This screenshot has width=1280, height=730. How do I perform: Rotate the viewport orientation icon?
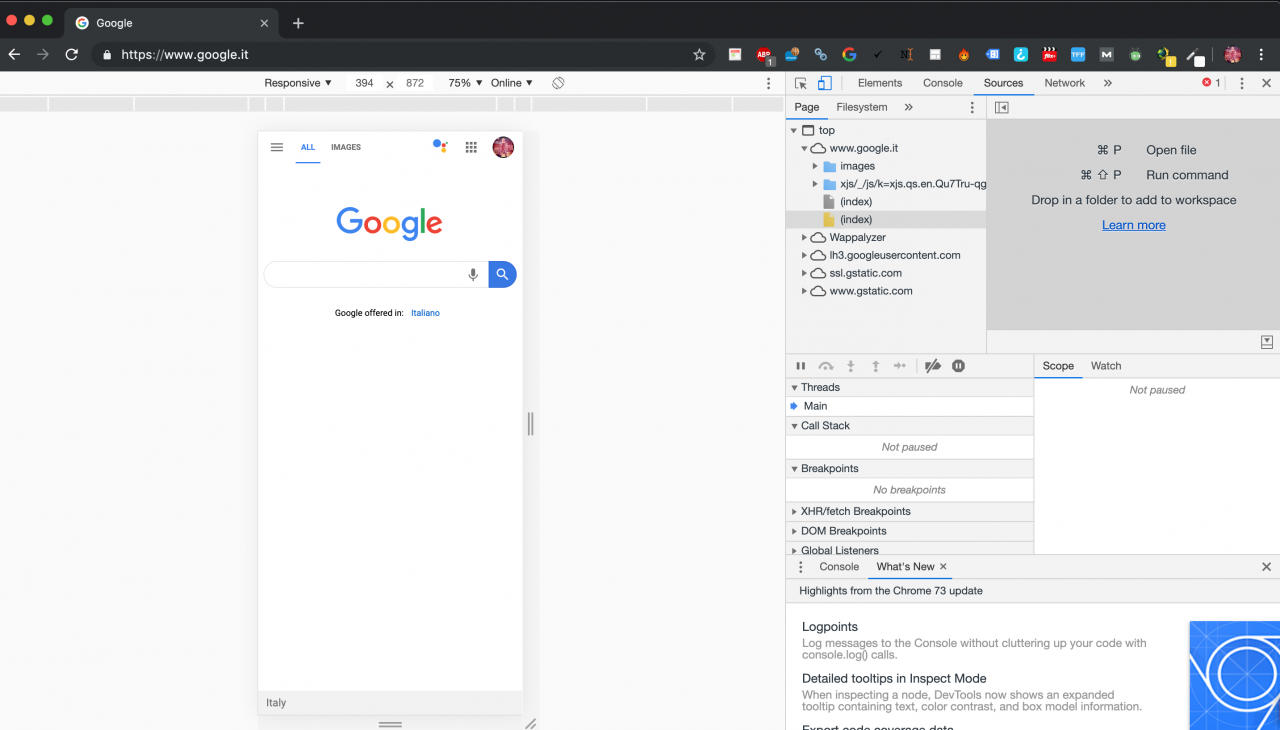click(x=558, y=83)
